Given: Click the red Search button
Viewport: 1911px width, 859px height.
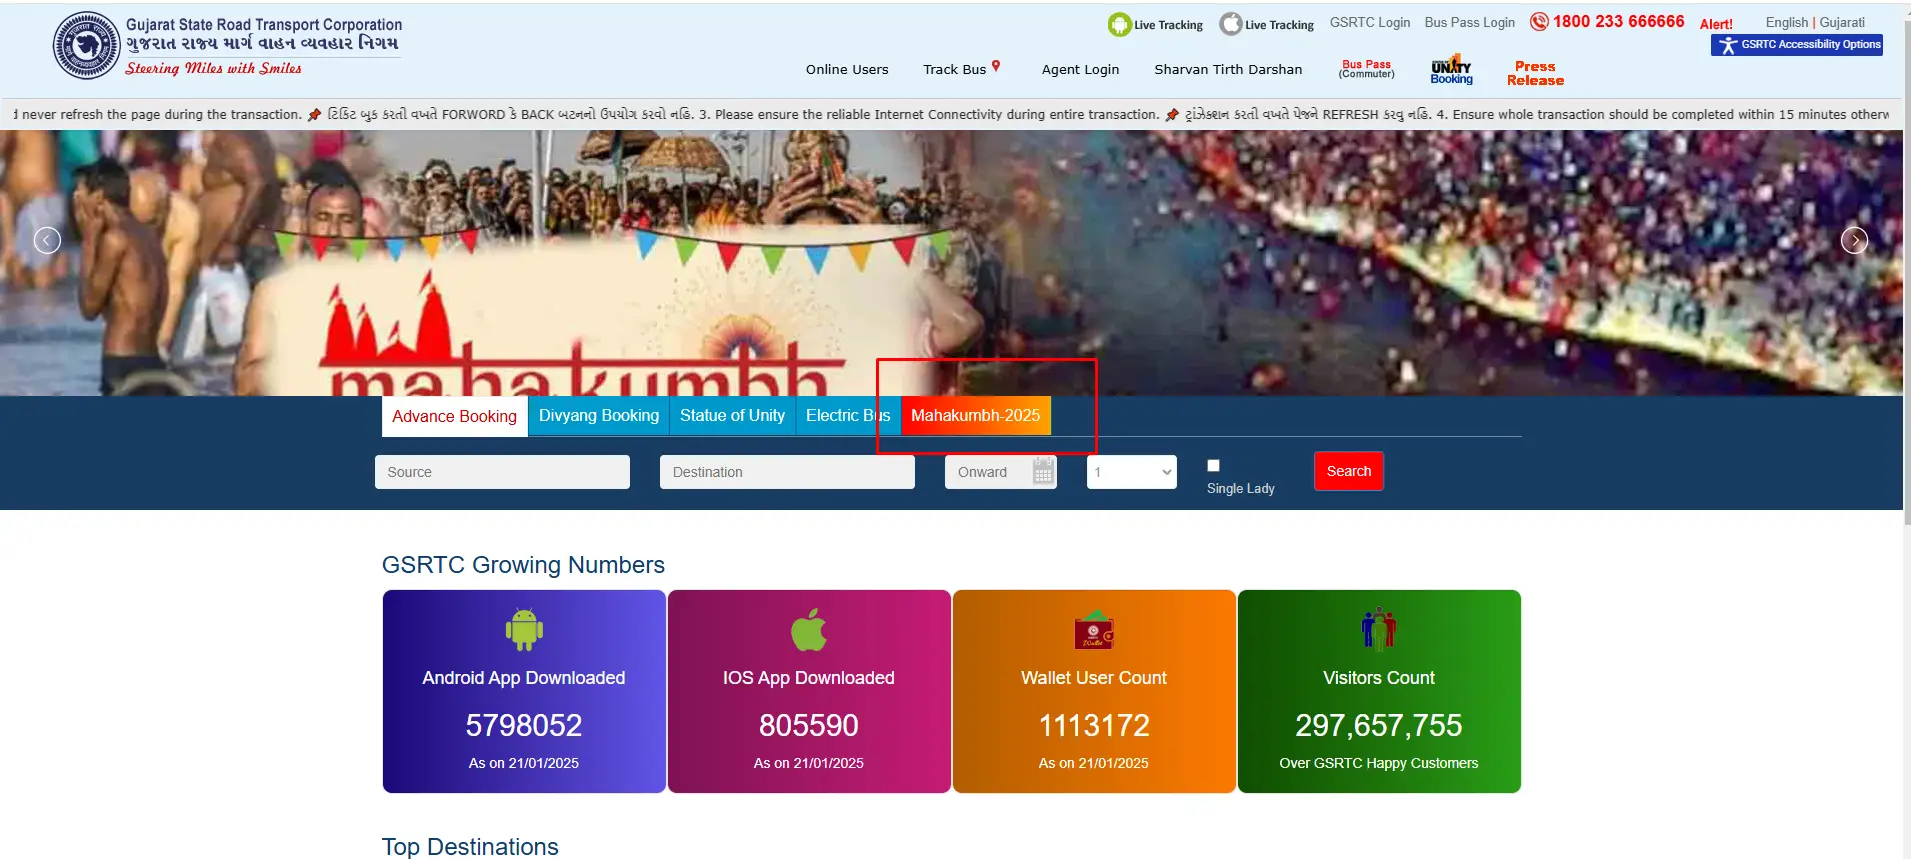Looking at the screenshot, I should pyautogui.click(x=1348, y=471).
